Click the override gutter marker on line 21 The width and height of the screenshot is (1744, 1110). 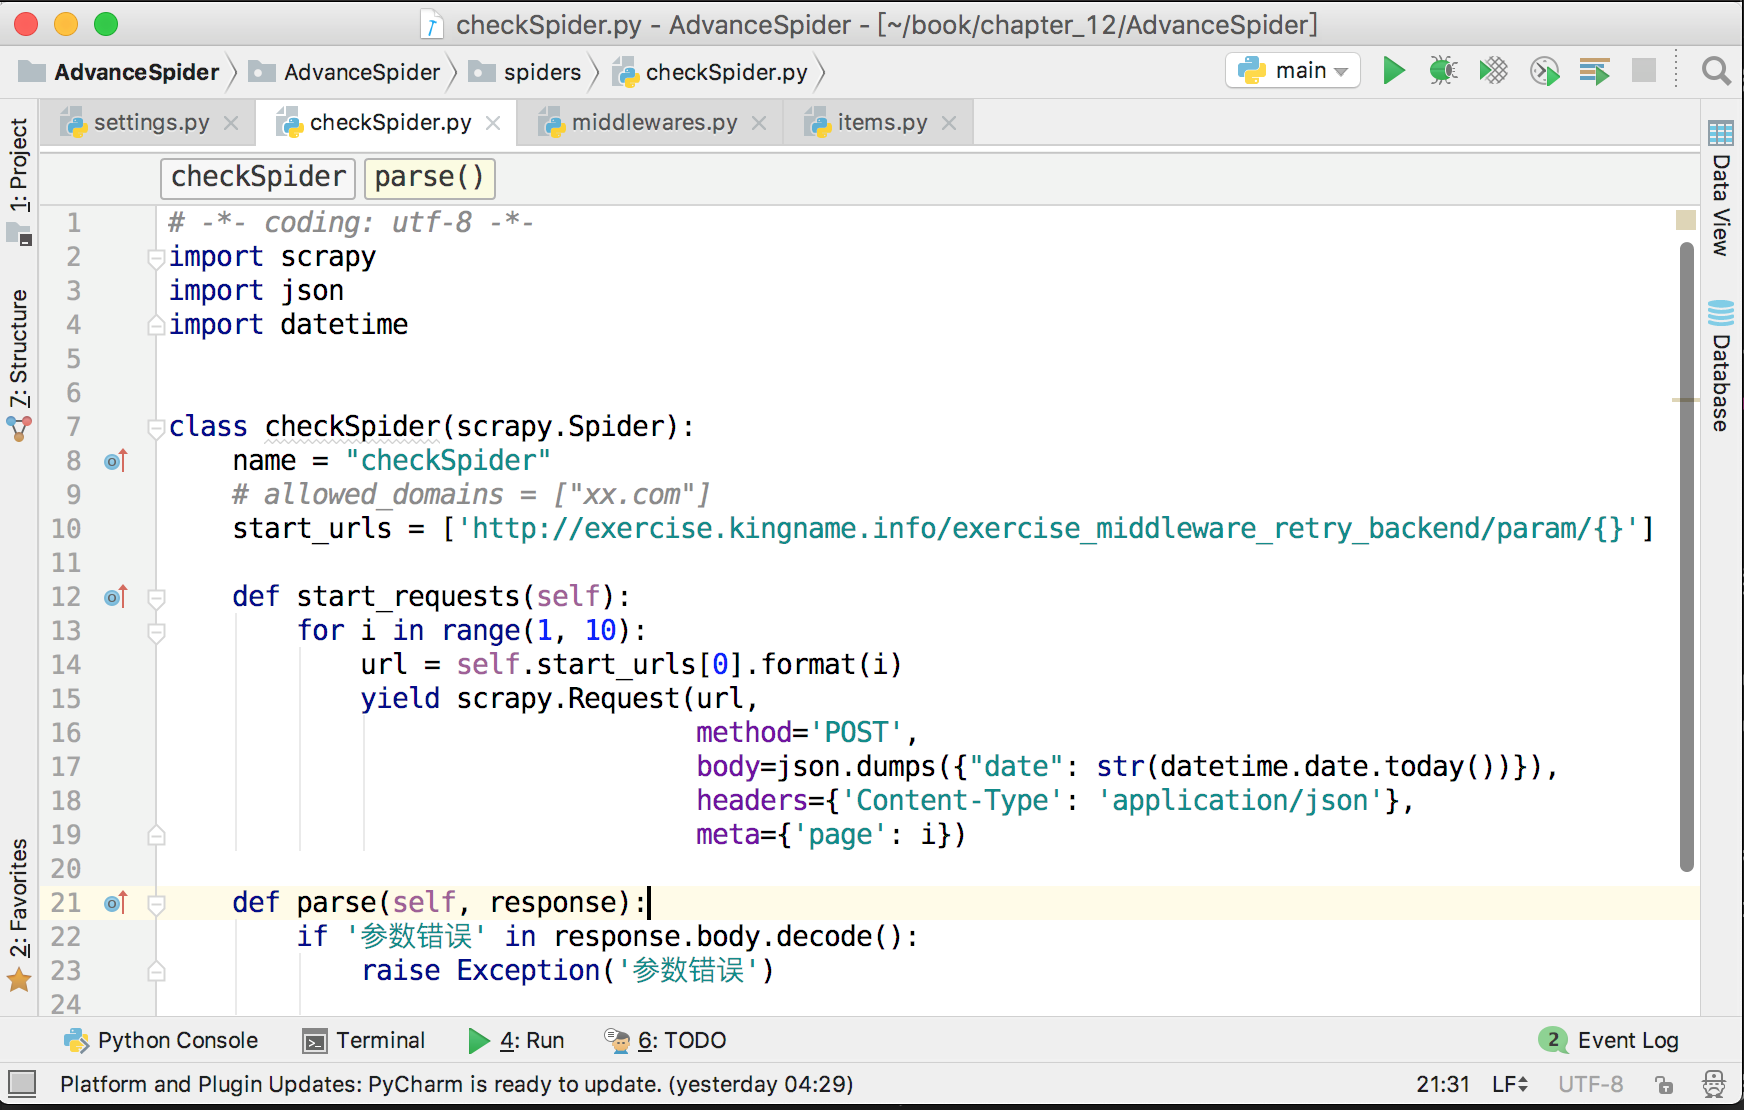pos(116,903)
